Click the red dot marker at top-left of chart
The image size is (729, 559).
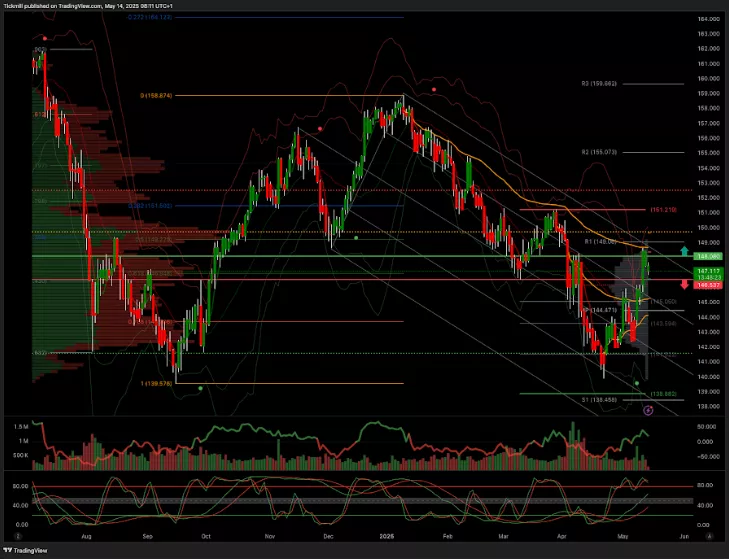tap(44, 38)
